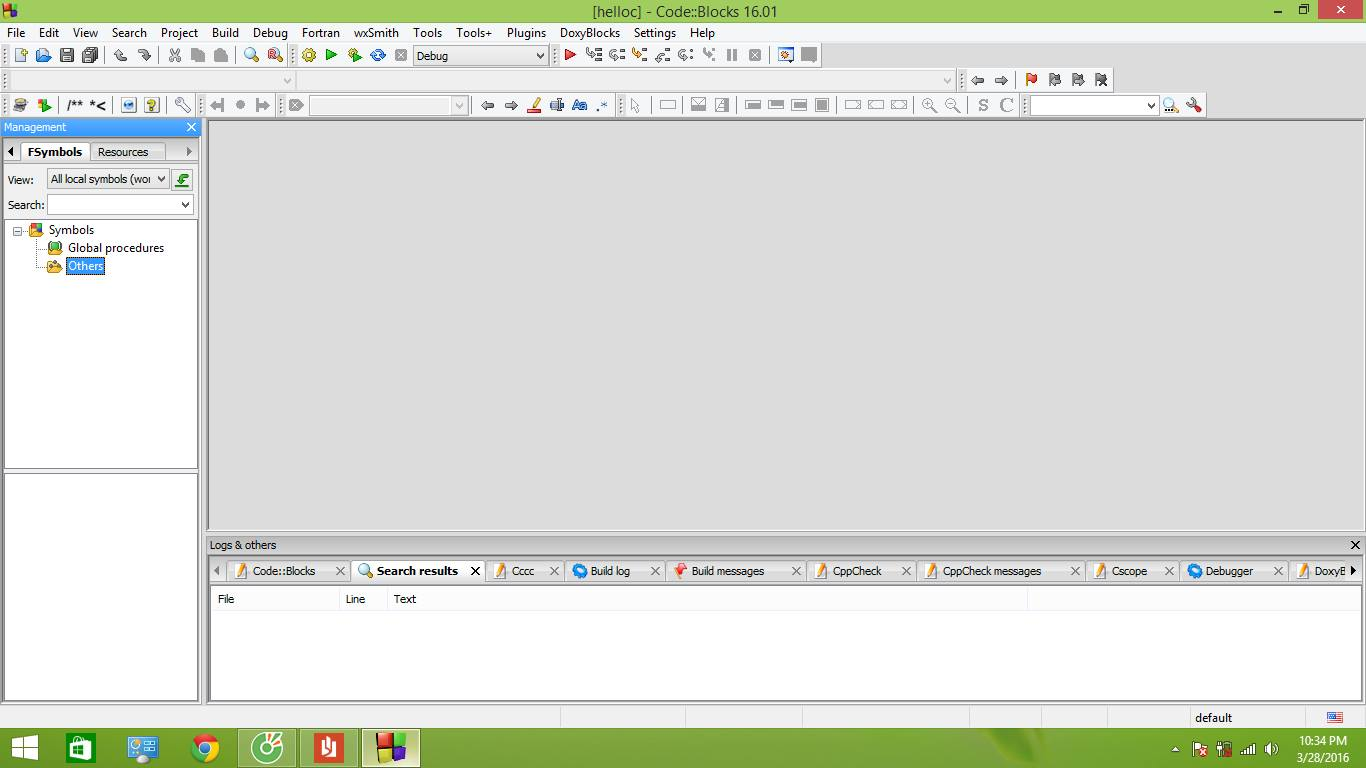The height and width of the screenshot is (768, 1366).
Task: Click the Undo arrow icon
Action: pos(120,55)
